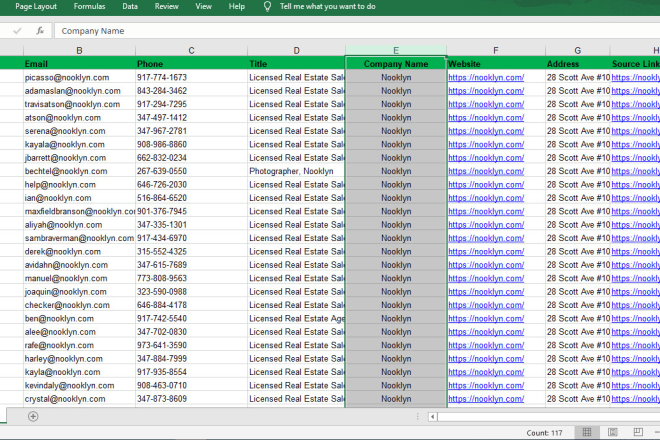Open the Help tab
This screenshot has width=660, height=440.
237,6
